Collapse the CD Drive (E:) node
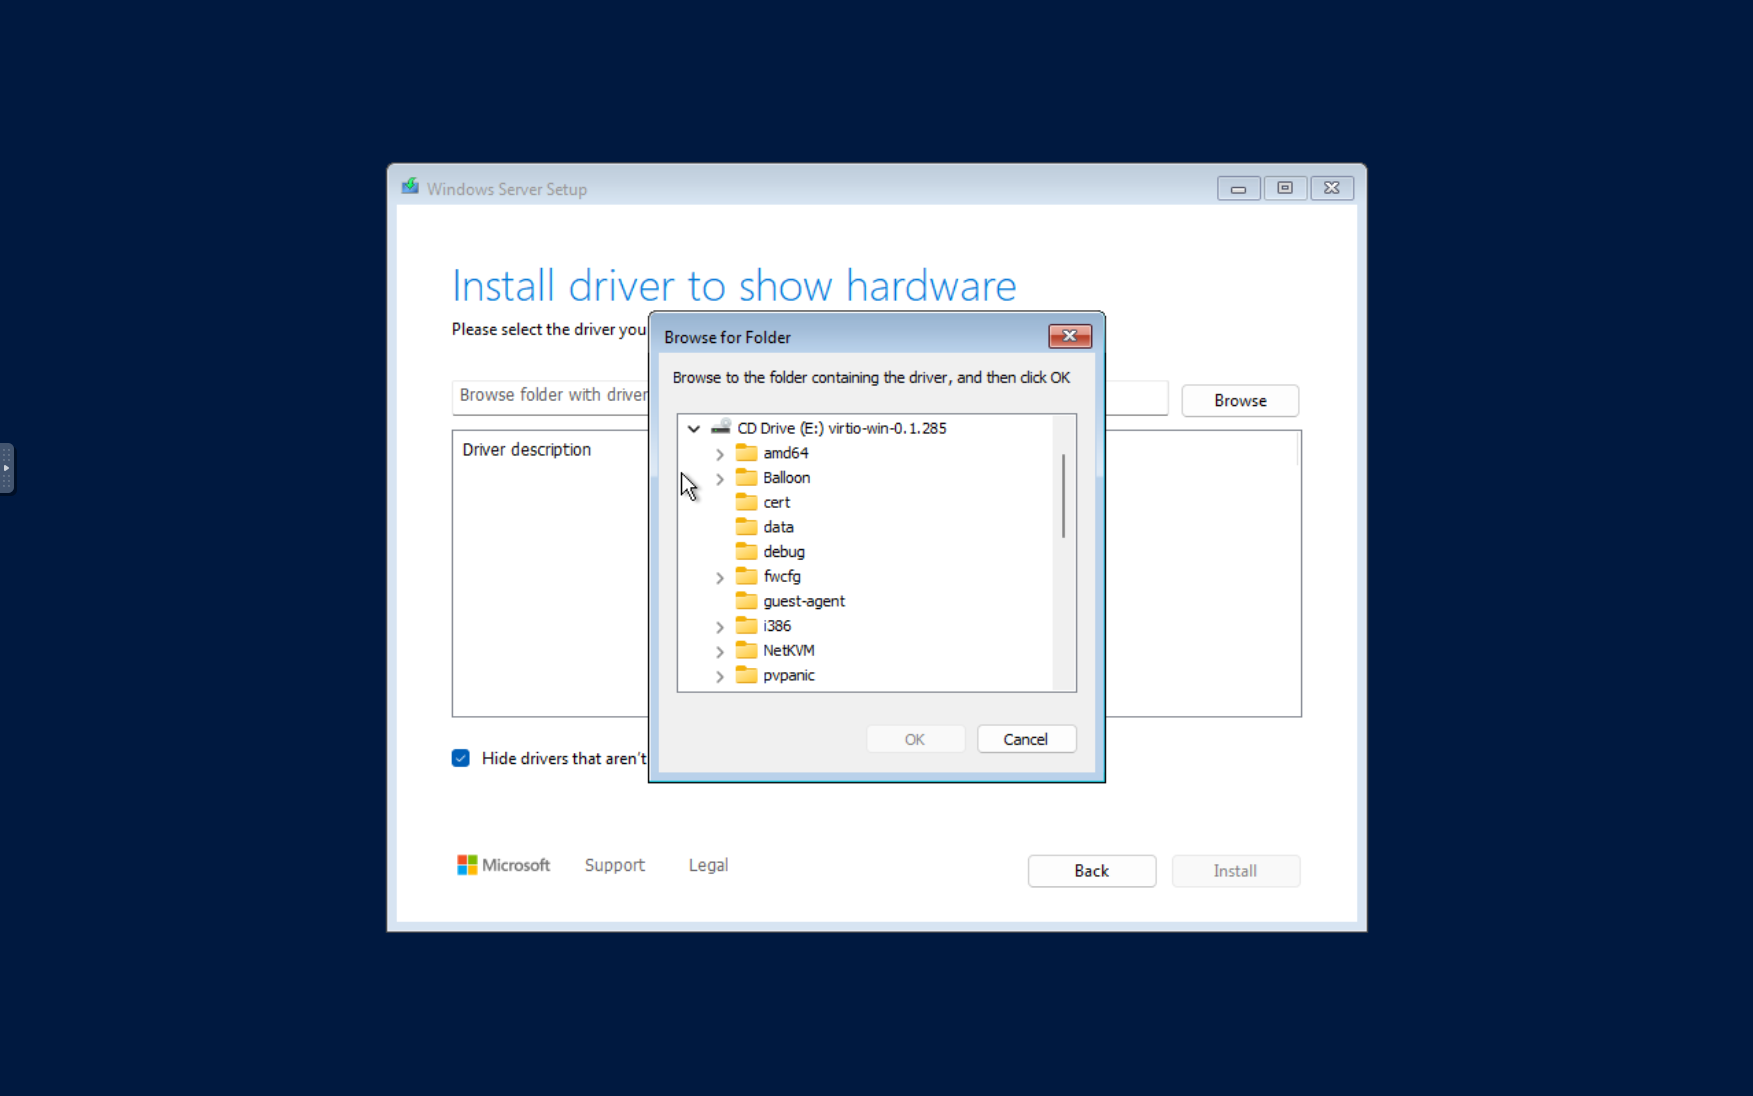This screenshot has height=1096, width=1753. coord(694,427)
